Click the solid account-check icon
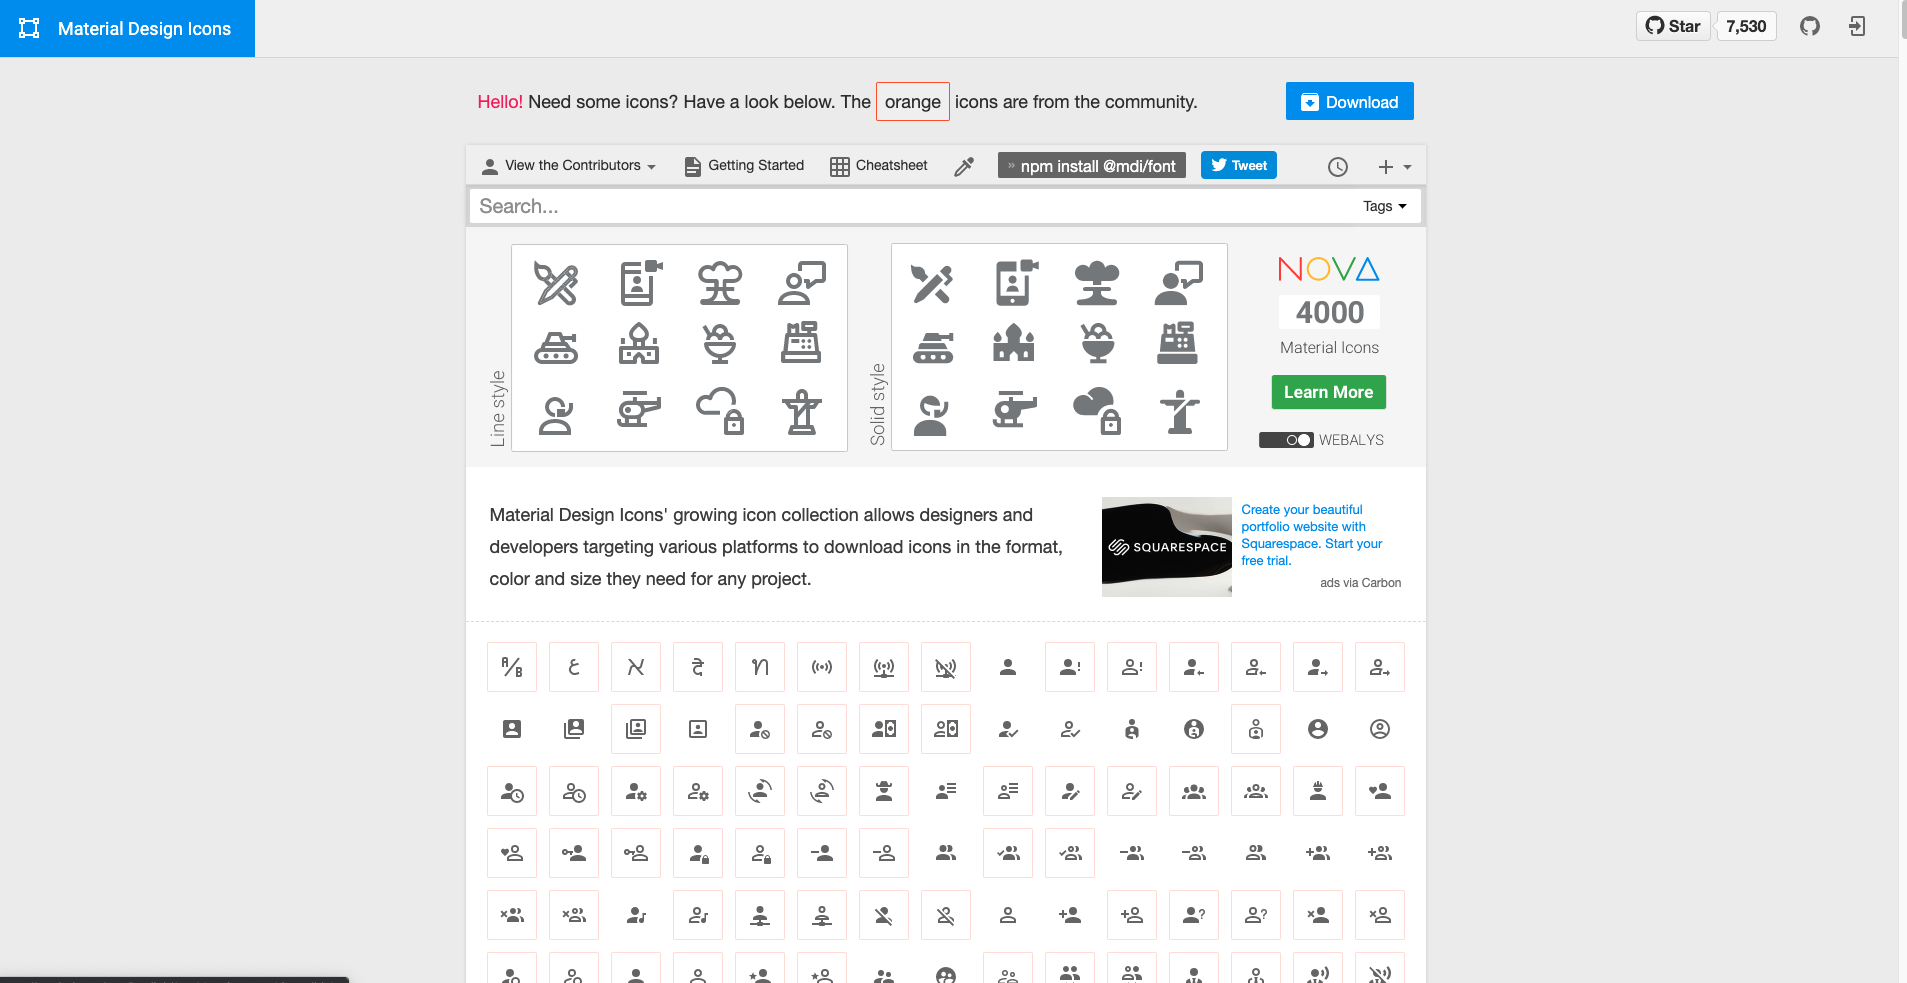Image resolution: width=1907 pixels, height=983 pixels. click(x=1008, y=729)
